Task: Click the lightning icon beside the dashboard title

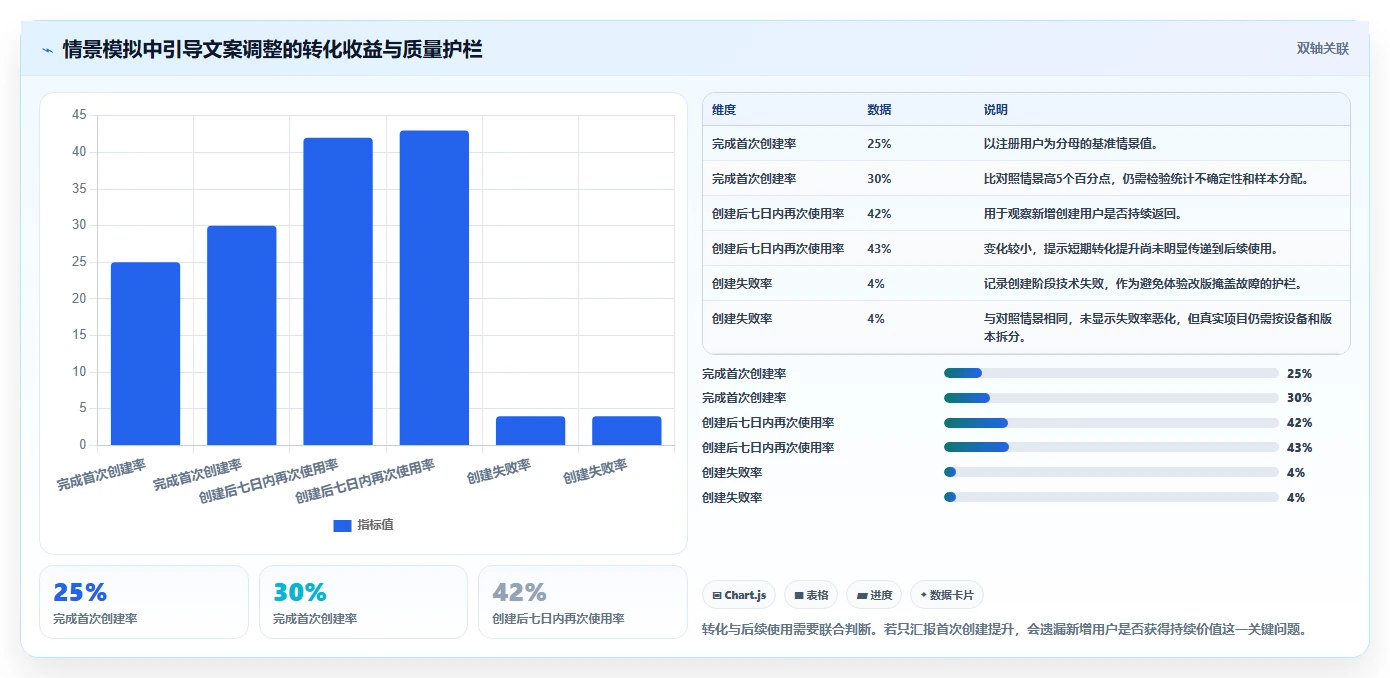Action: click(47, 49)
